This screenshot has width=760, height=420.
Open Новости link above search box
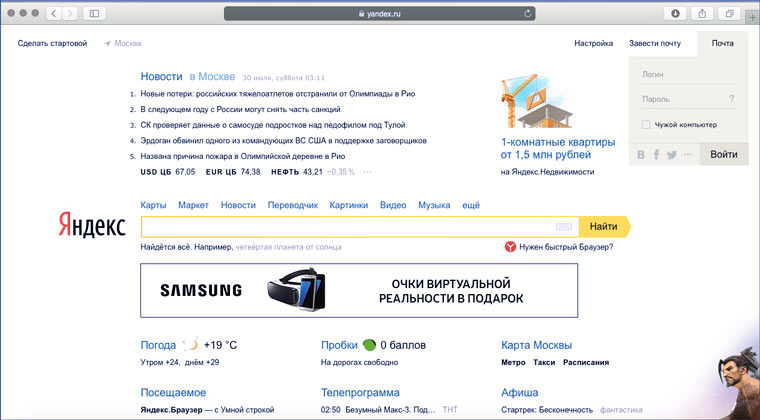point(238,205)
